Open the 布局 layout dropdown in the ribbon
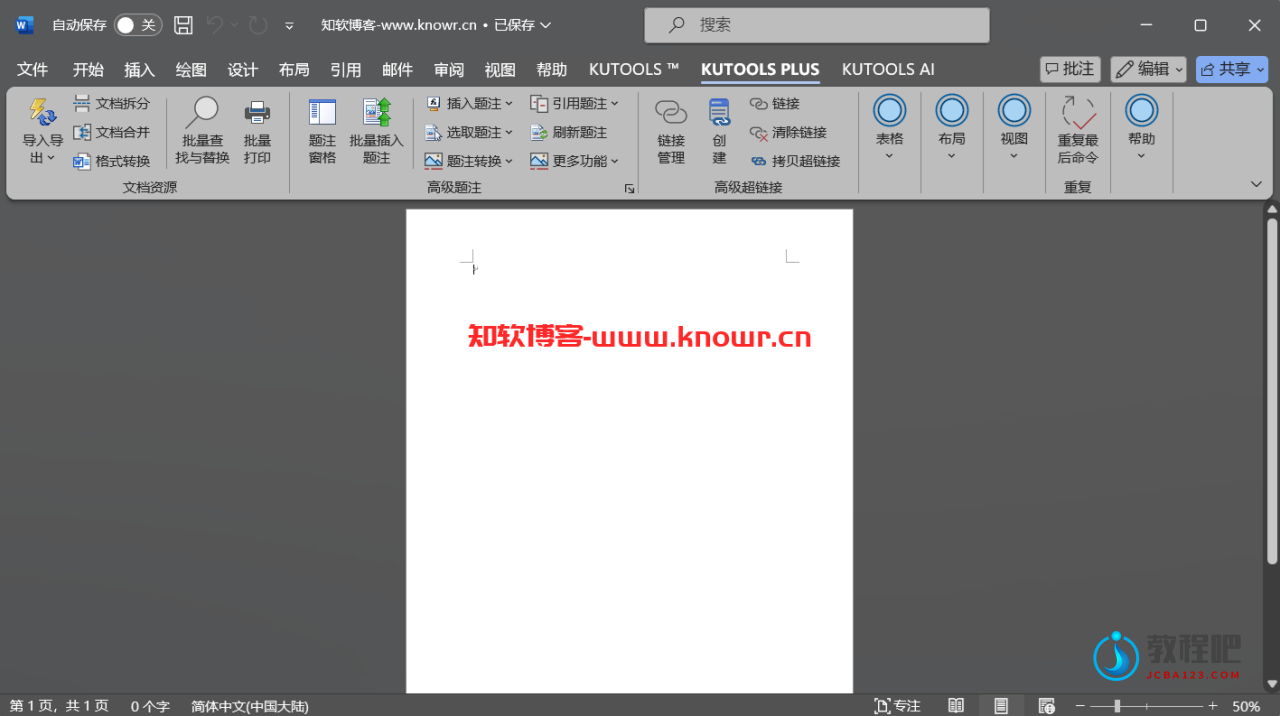This screenshot has height=716, width=1280. 951,128
